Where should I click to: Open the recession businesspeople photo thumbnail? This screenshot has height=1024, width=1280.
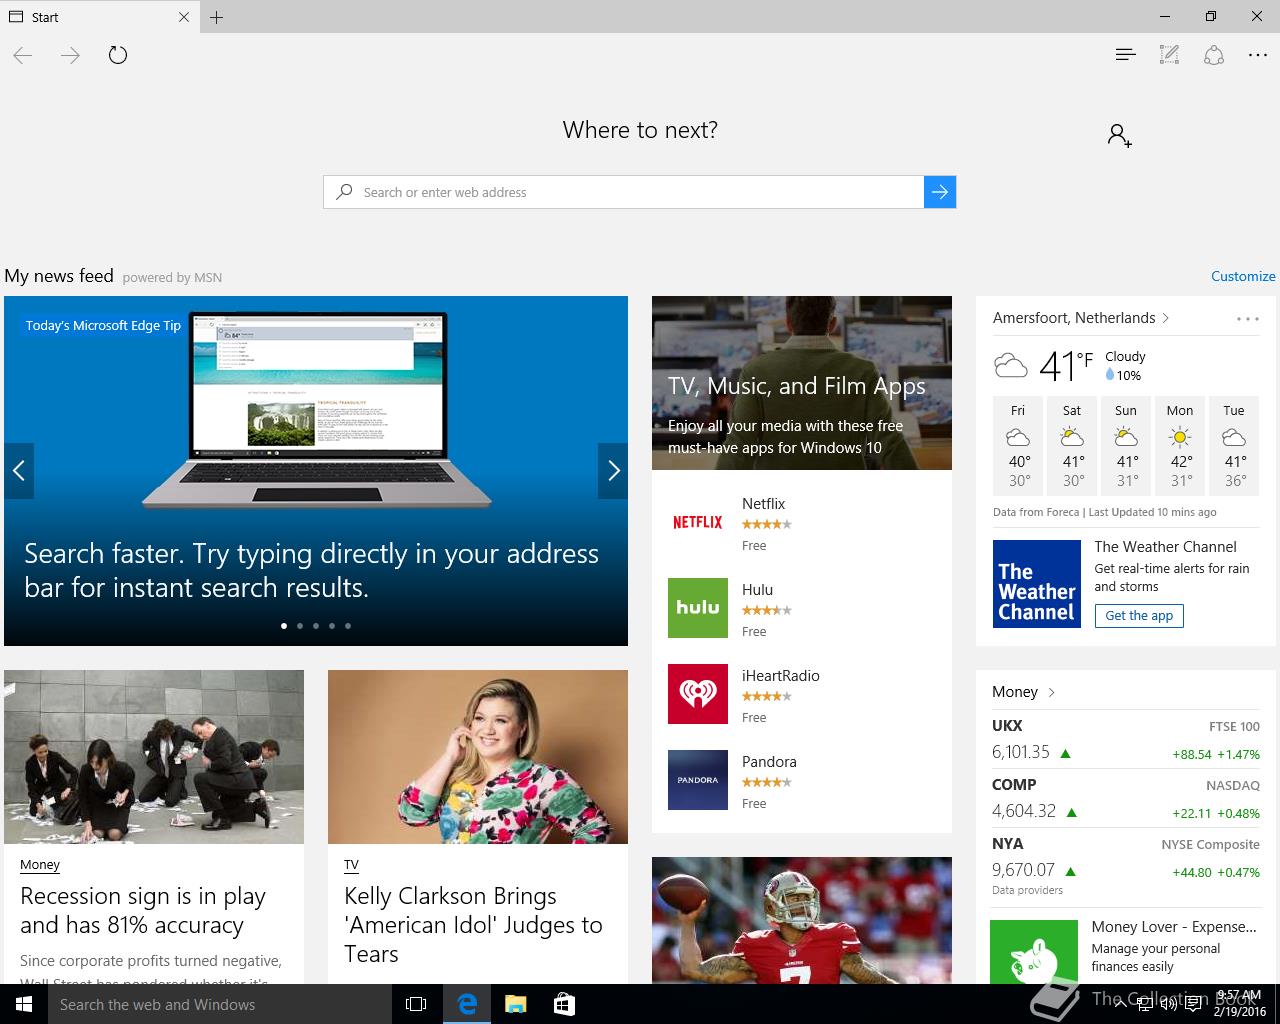point(154,757)
